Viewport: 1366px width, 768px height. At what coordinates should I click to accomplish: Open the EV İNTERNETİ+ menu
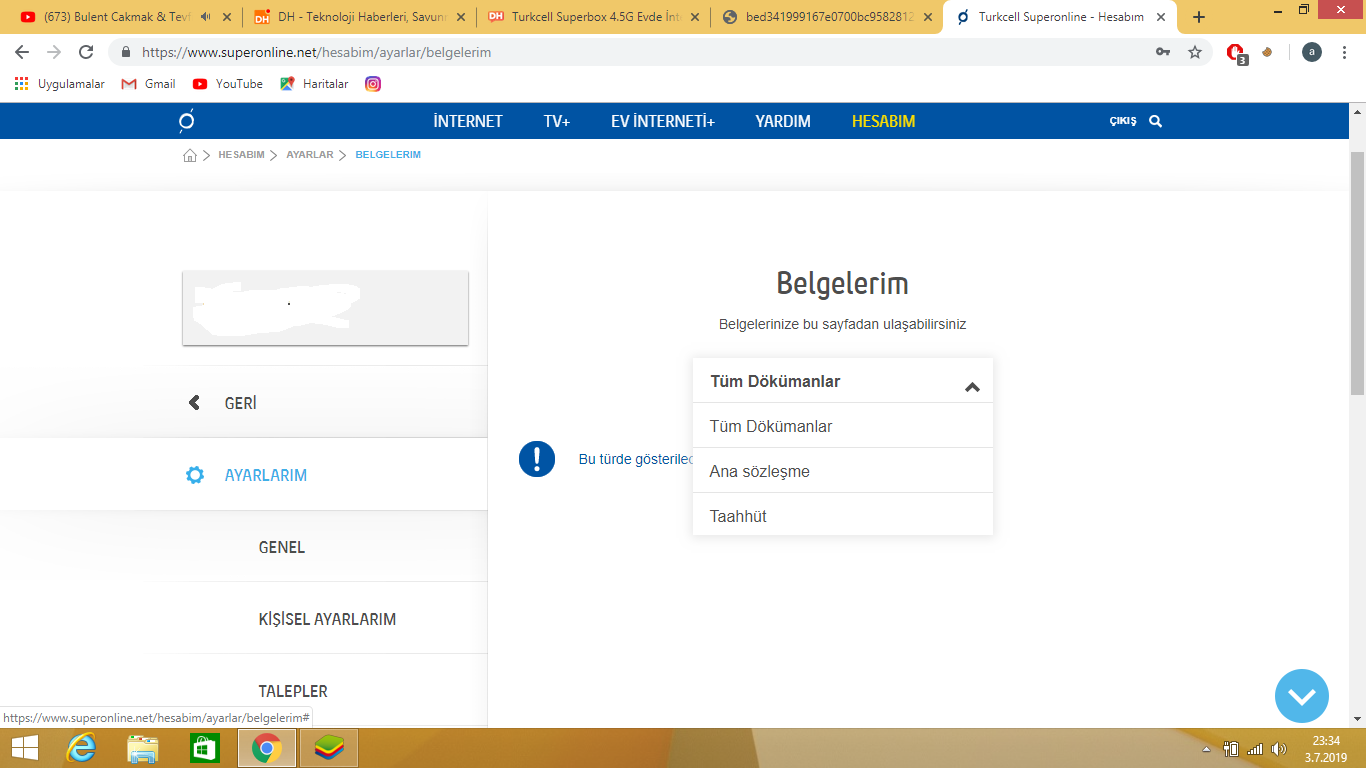point(663,121)
